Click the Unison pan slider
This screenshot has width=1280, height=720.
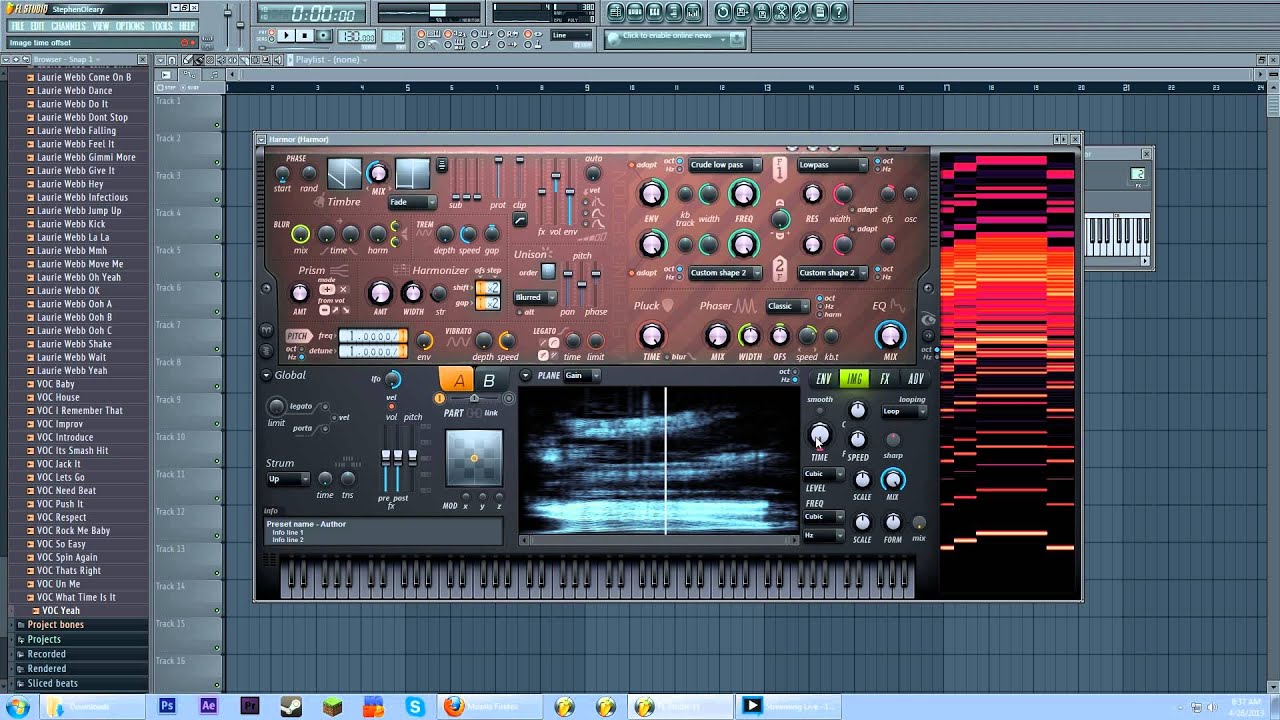click(x=569, y=286)
